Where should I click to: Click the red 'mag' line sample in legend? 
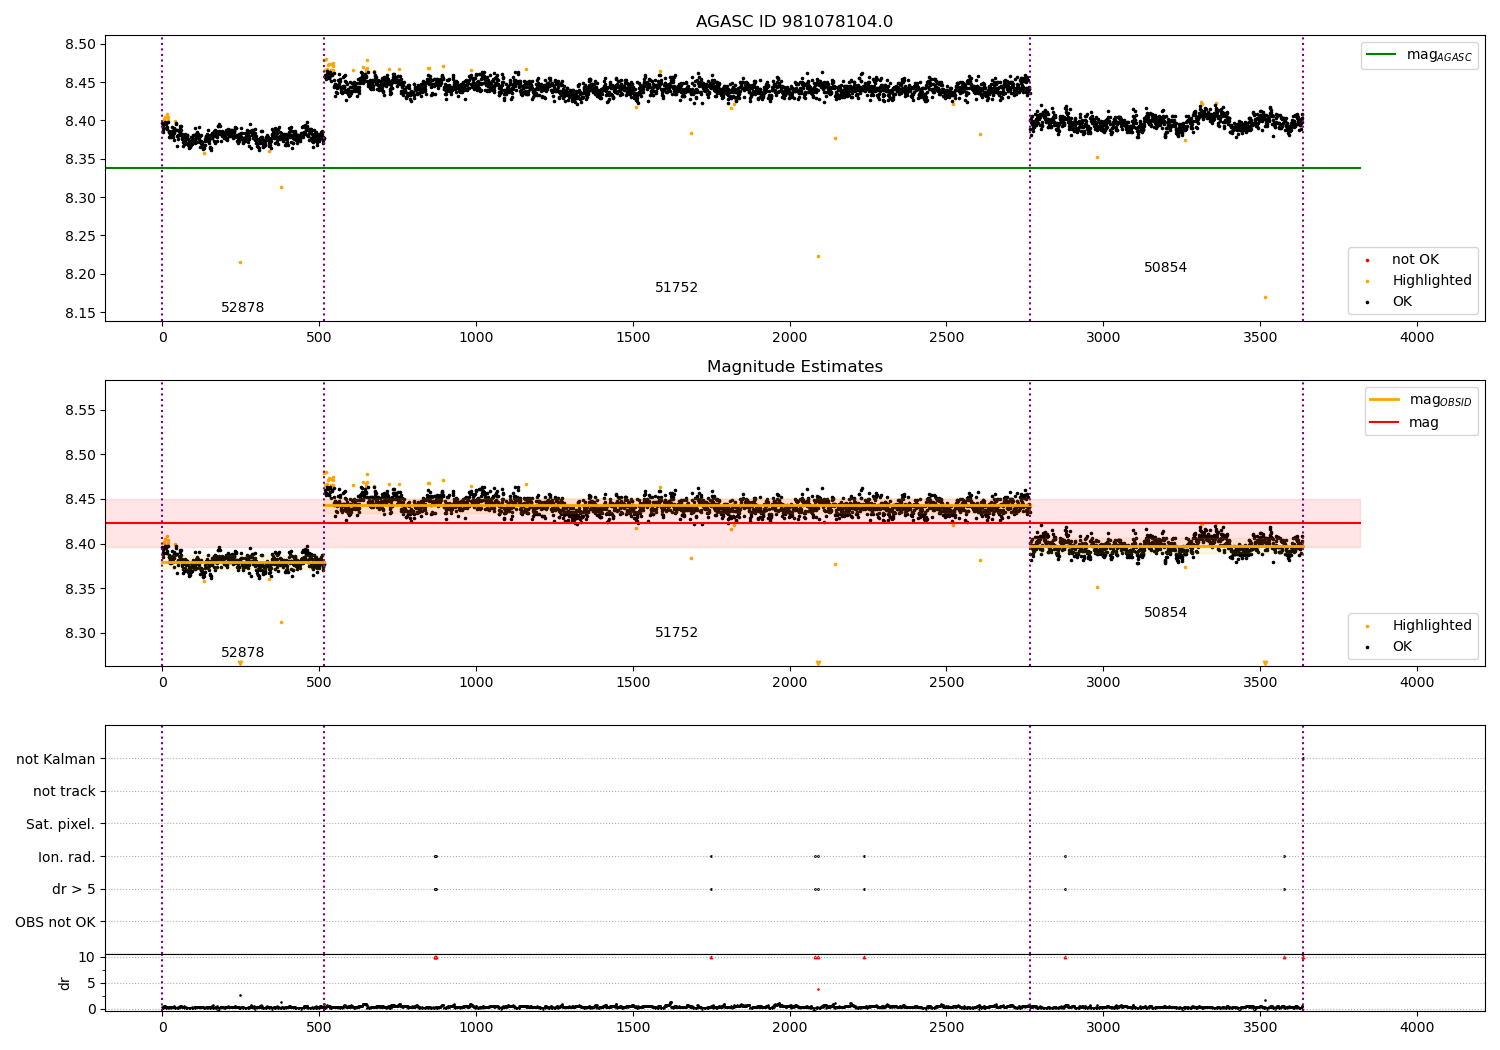[x=1384, y=423]
